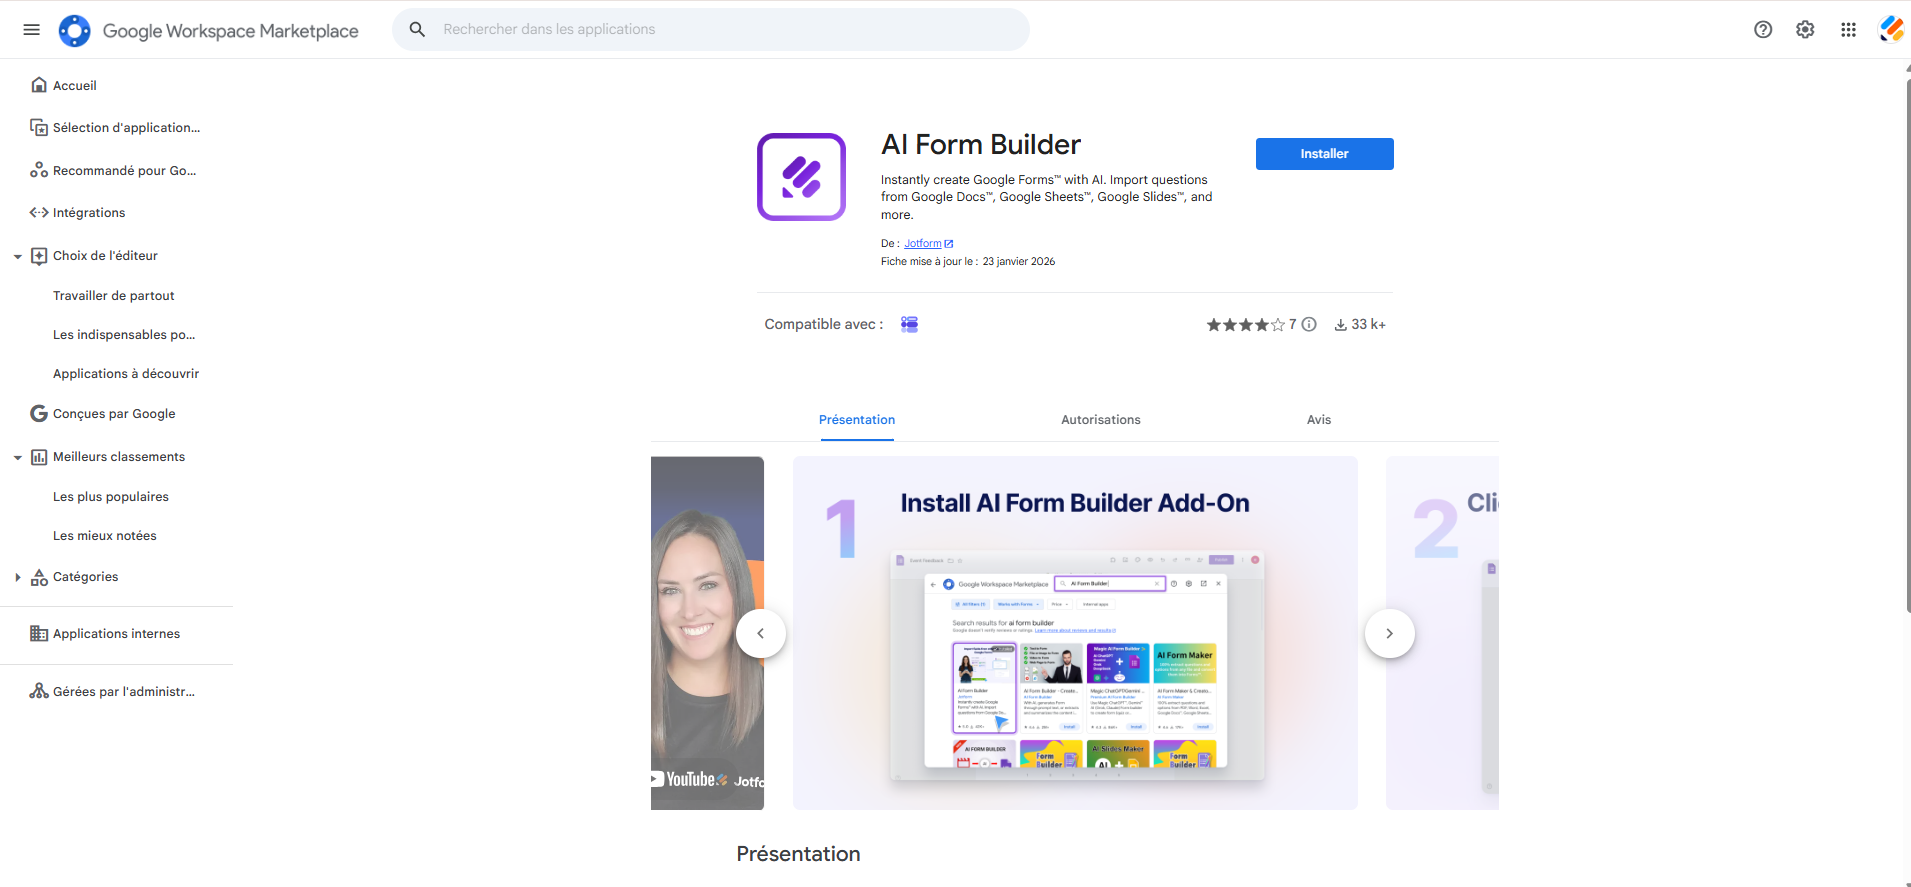Screen dimensions: 1911x887
Task: Click the Installer button
Action: (x=1324, y=154)
